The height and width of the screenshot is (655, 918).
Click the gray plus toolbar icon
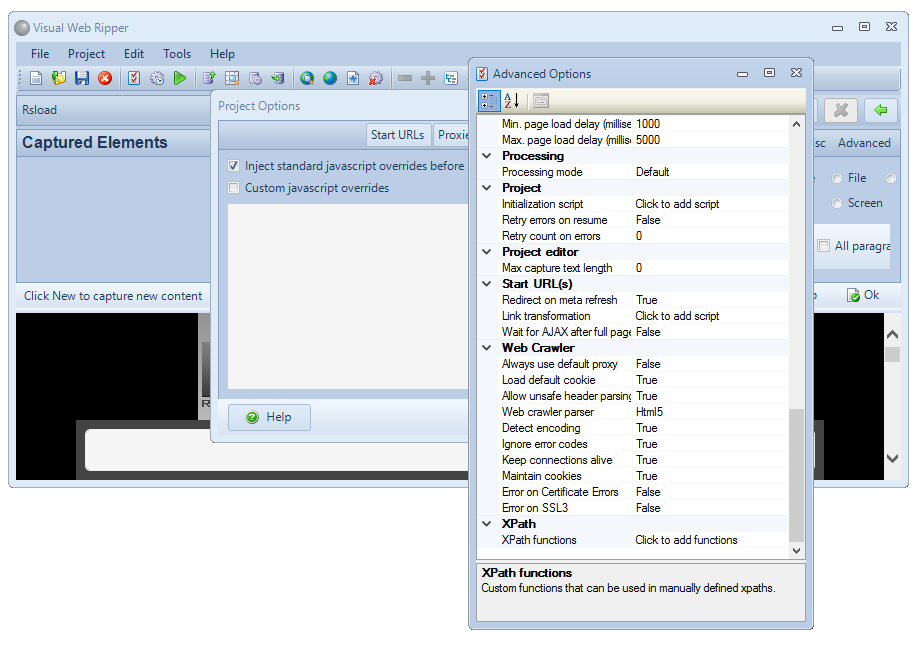428,78
